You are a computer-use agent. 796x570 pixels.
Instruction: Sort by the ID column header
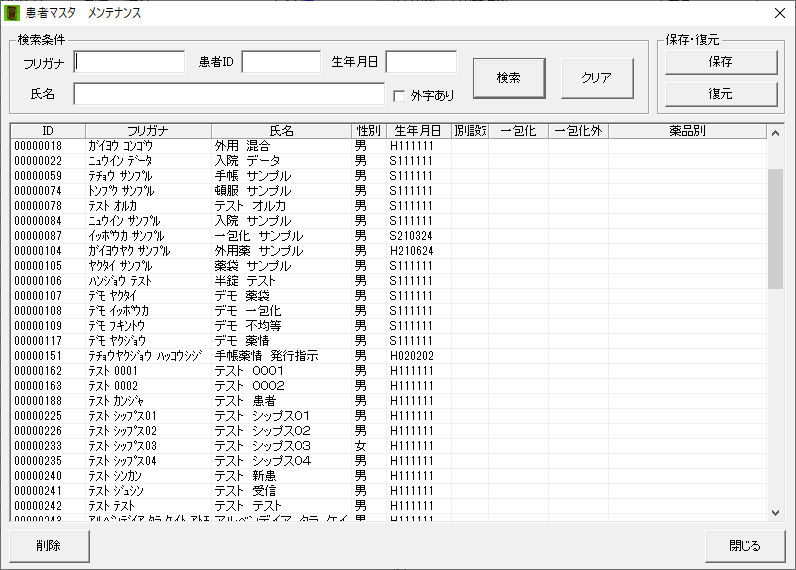[x=47, y=131]
